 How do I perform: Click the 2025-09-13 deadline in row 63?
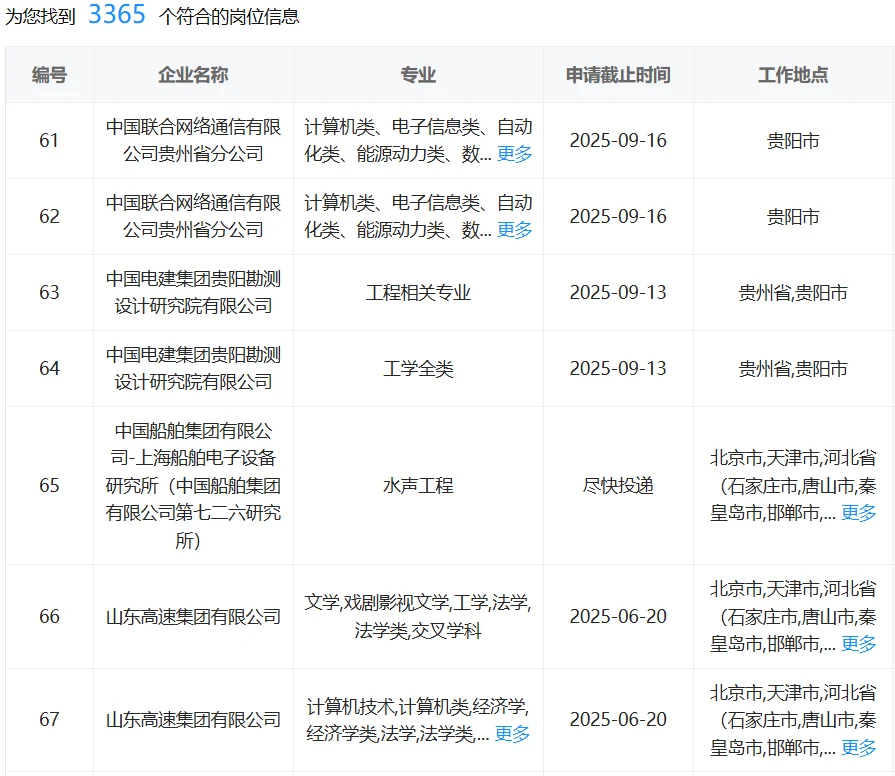619,292
